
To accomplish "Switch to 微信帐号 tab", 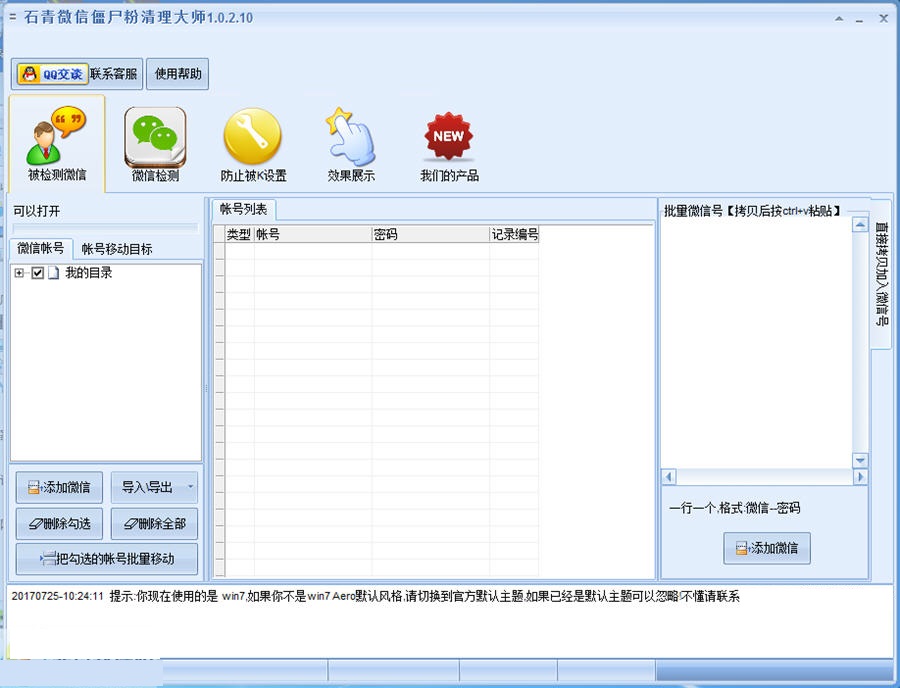I will pyautogui.click(x=41, y=248).
